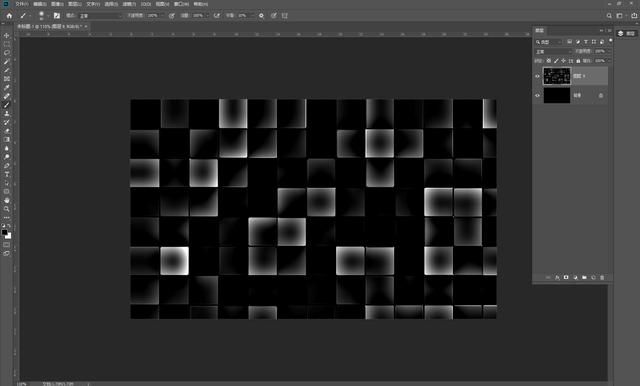640x386 pixels.
Task: Select the Clone Stamp tool
Action: coord(7,113)
